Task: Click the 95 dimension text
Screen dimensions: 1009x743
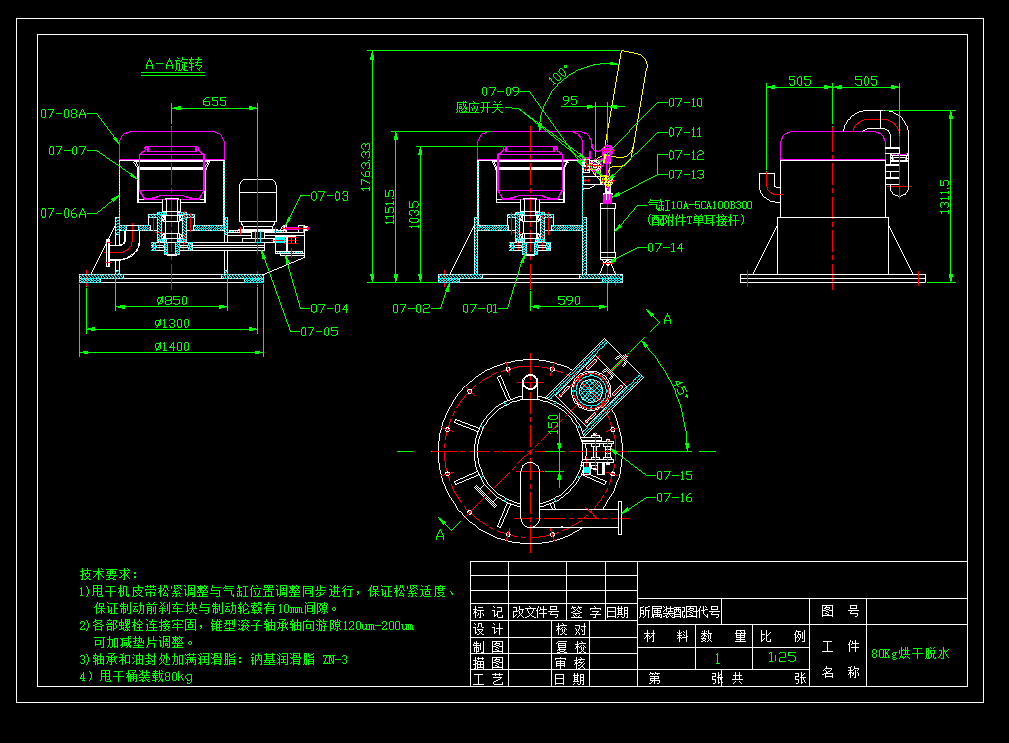Action: (570, 101)
